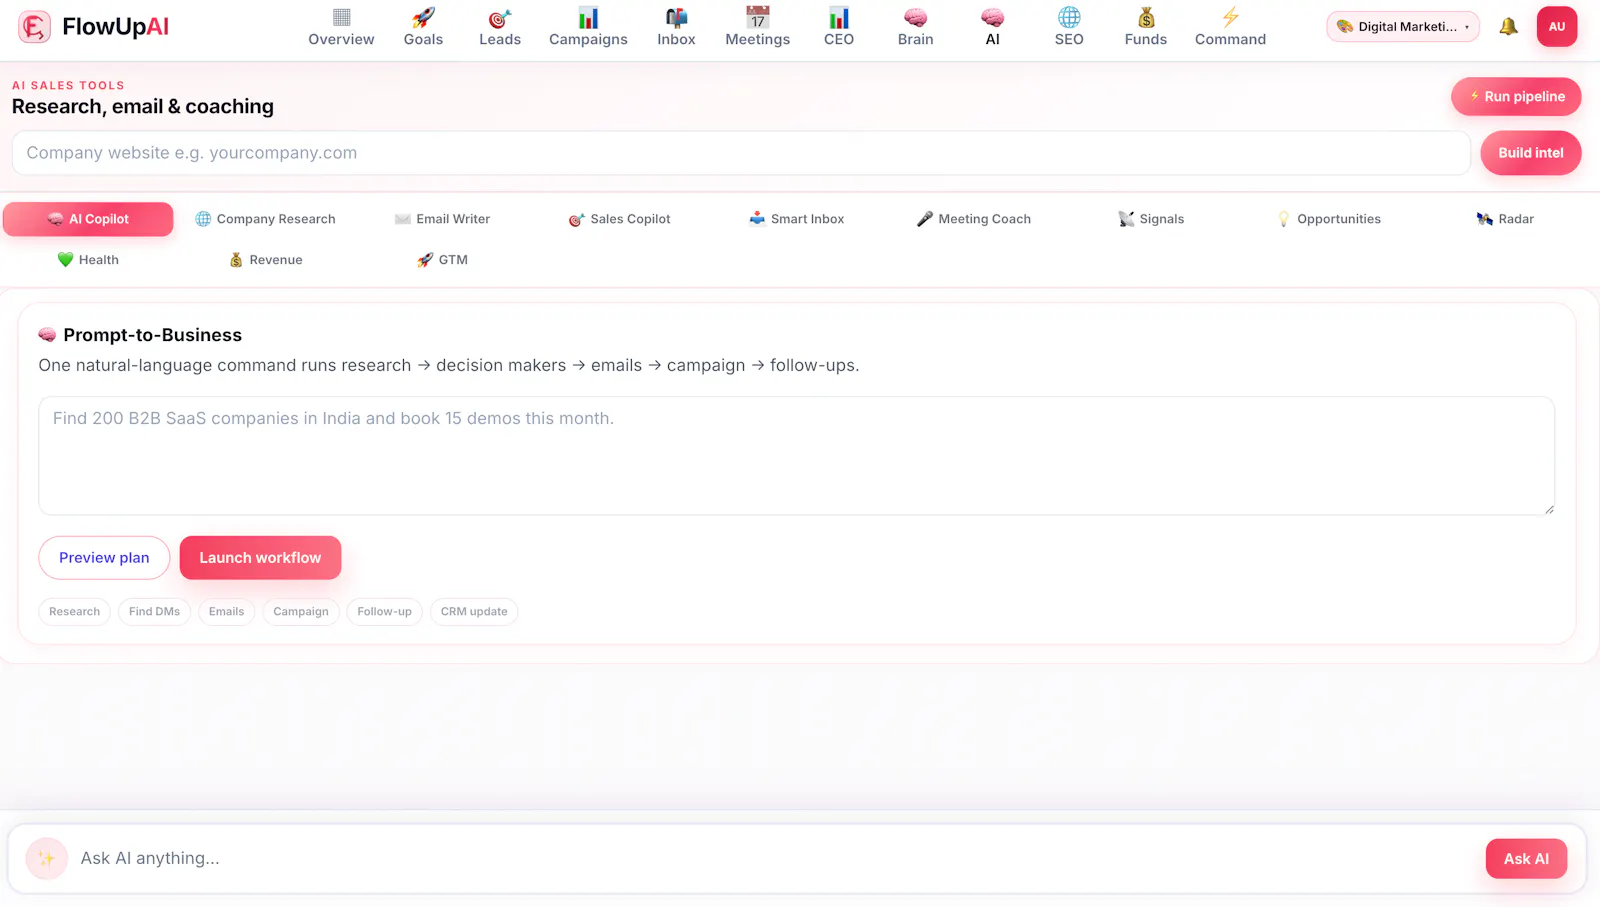
Task: Select the Find DMs step chip
Action: (154, 612)
